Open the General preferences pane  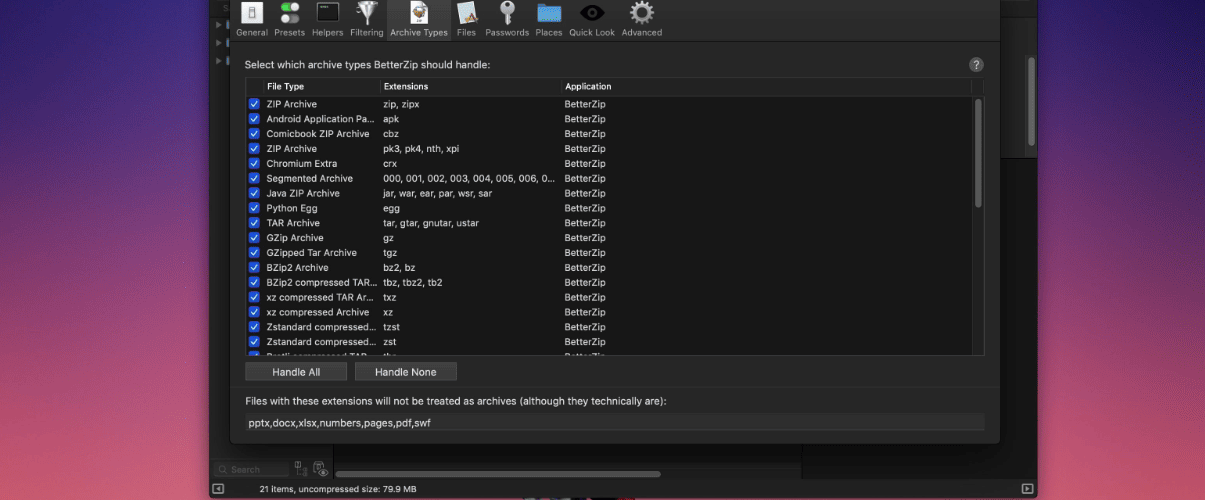point(252,19)
